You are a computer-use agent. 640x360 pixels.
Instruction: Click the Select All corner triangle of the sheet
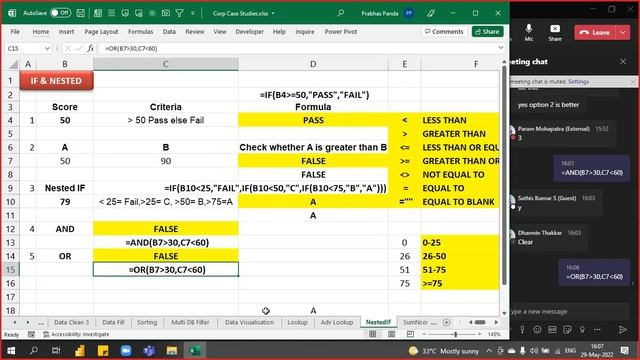[13, 64]
